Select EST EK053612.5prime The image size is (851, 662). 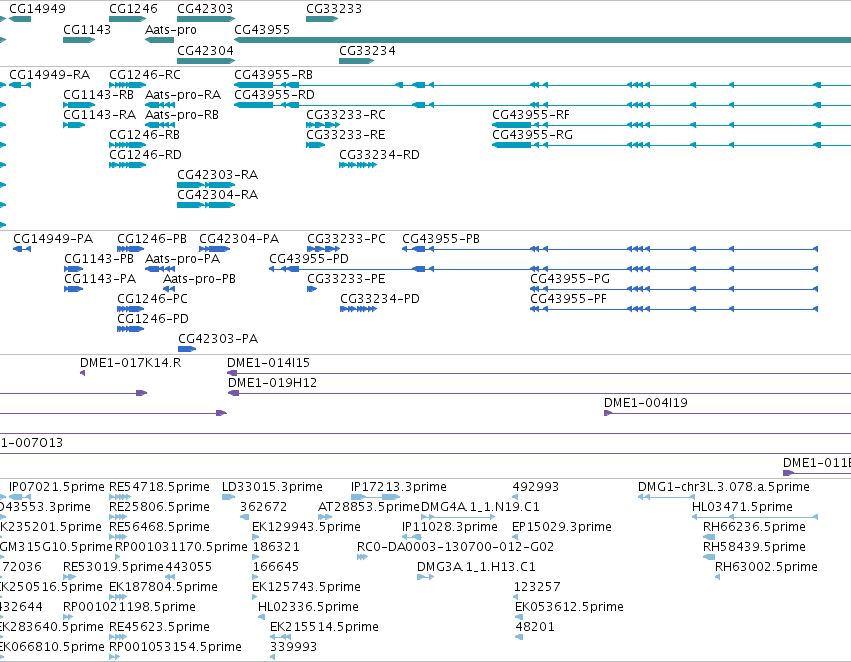point(569,607)
